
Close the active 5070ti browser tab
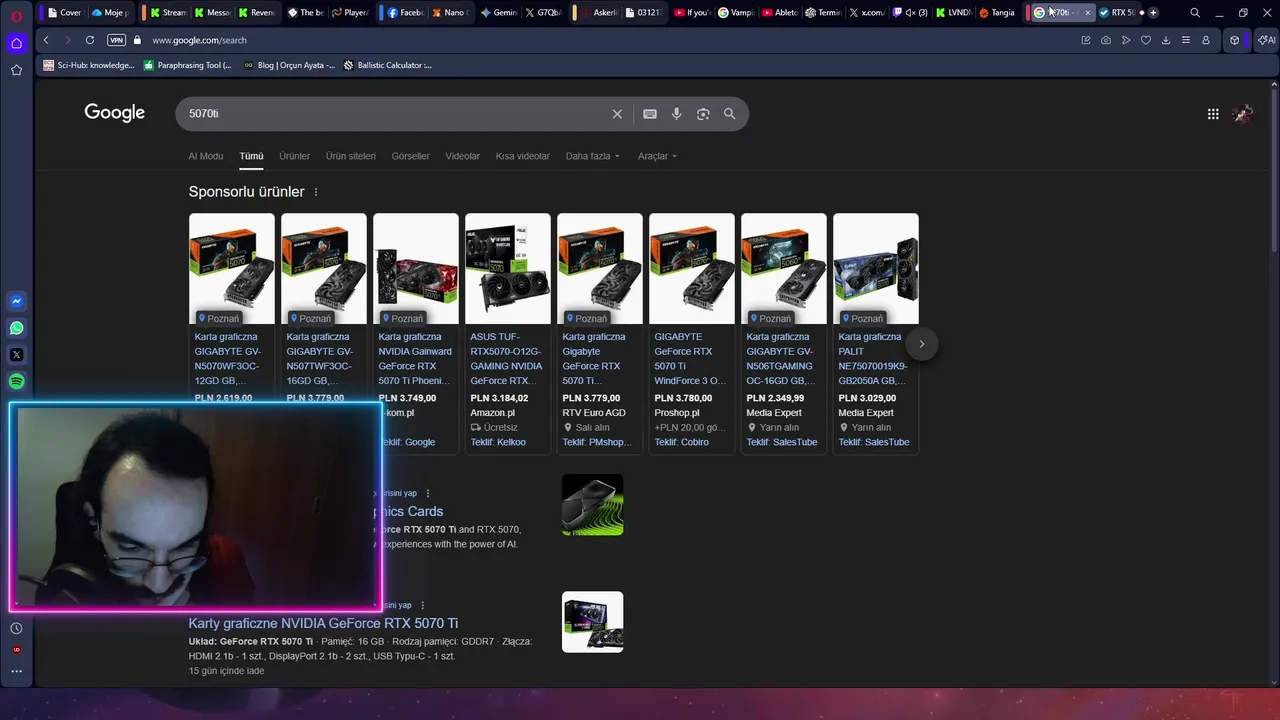click(1087, 13)
